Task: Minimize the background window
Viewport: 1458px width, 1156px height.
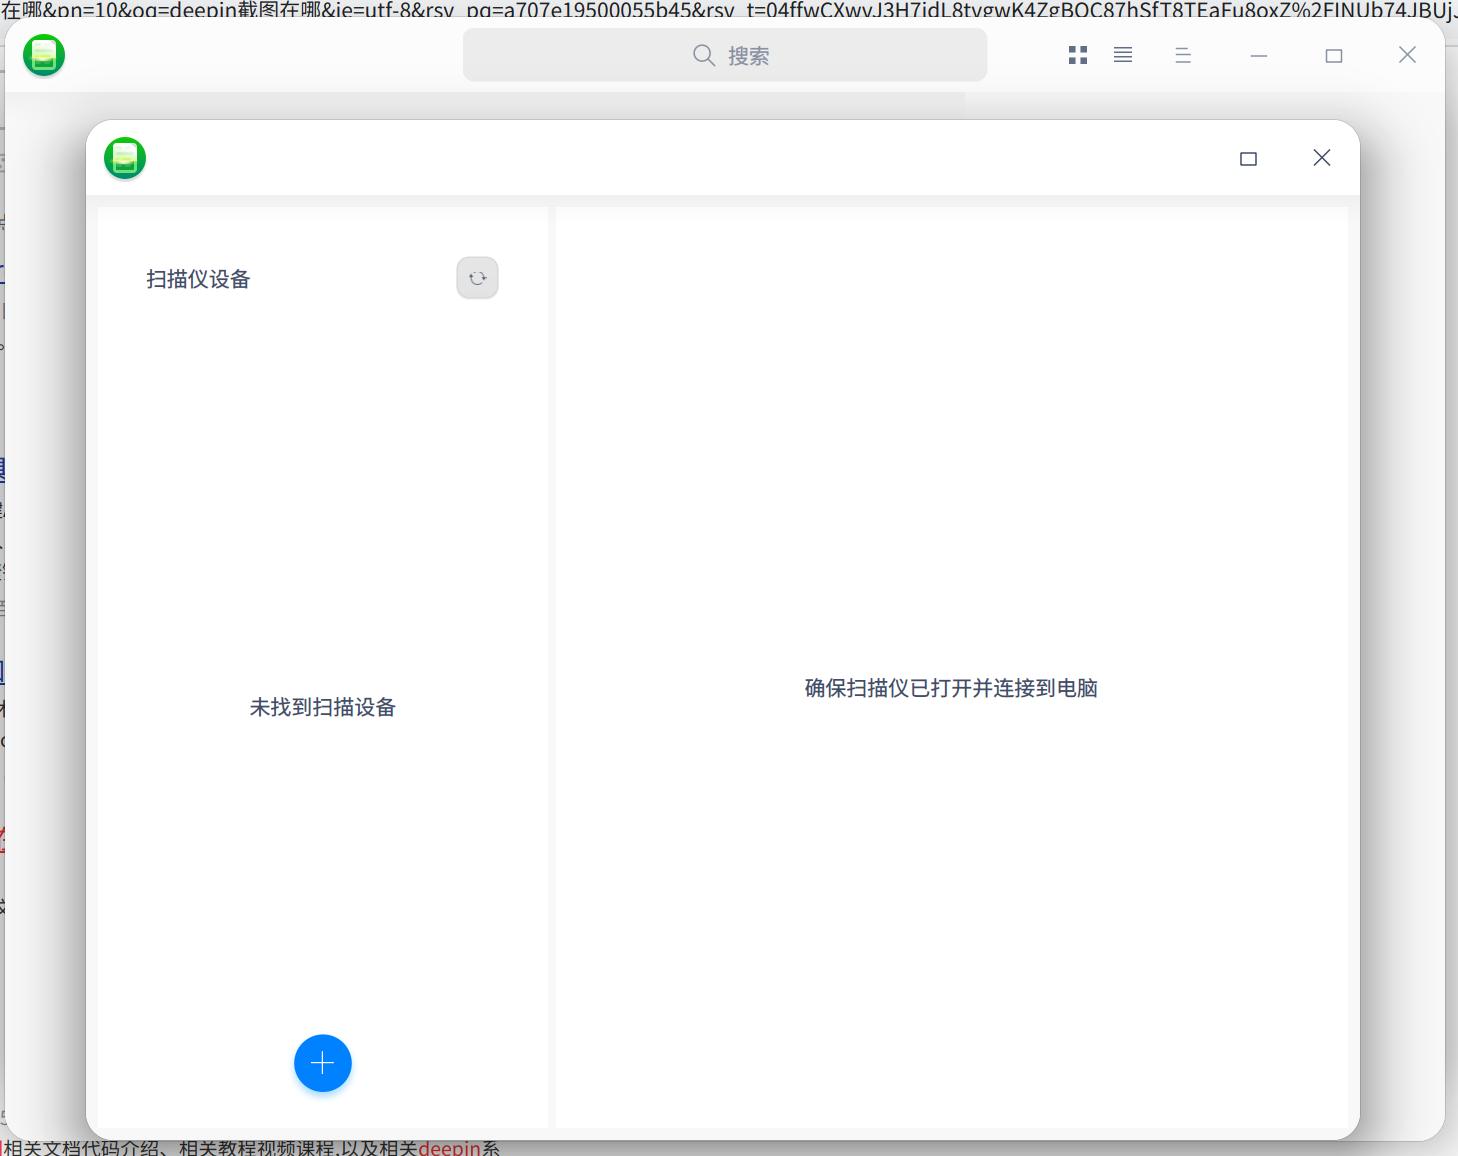Action: click(1259, 56)
